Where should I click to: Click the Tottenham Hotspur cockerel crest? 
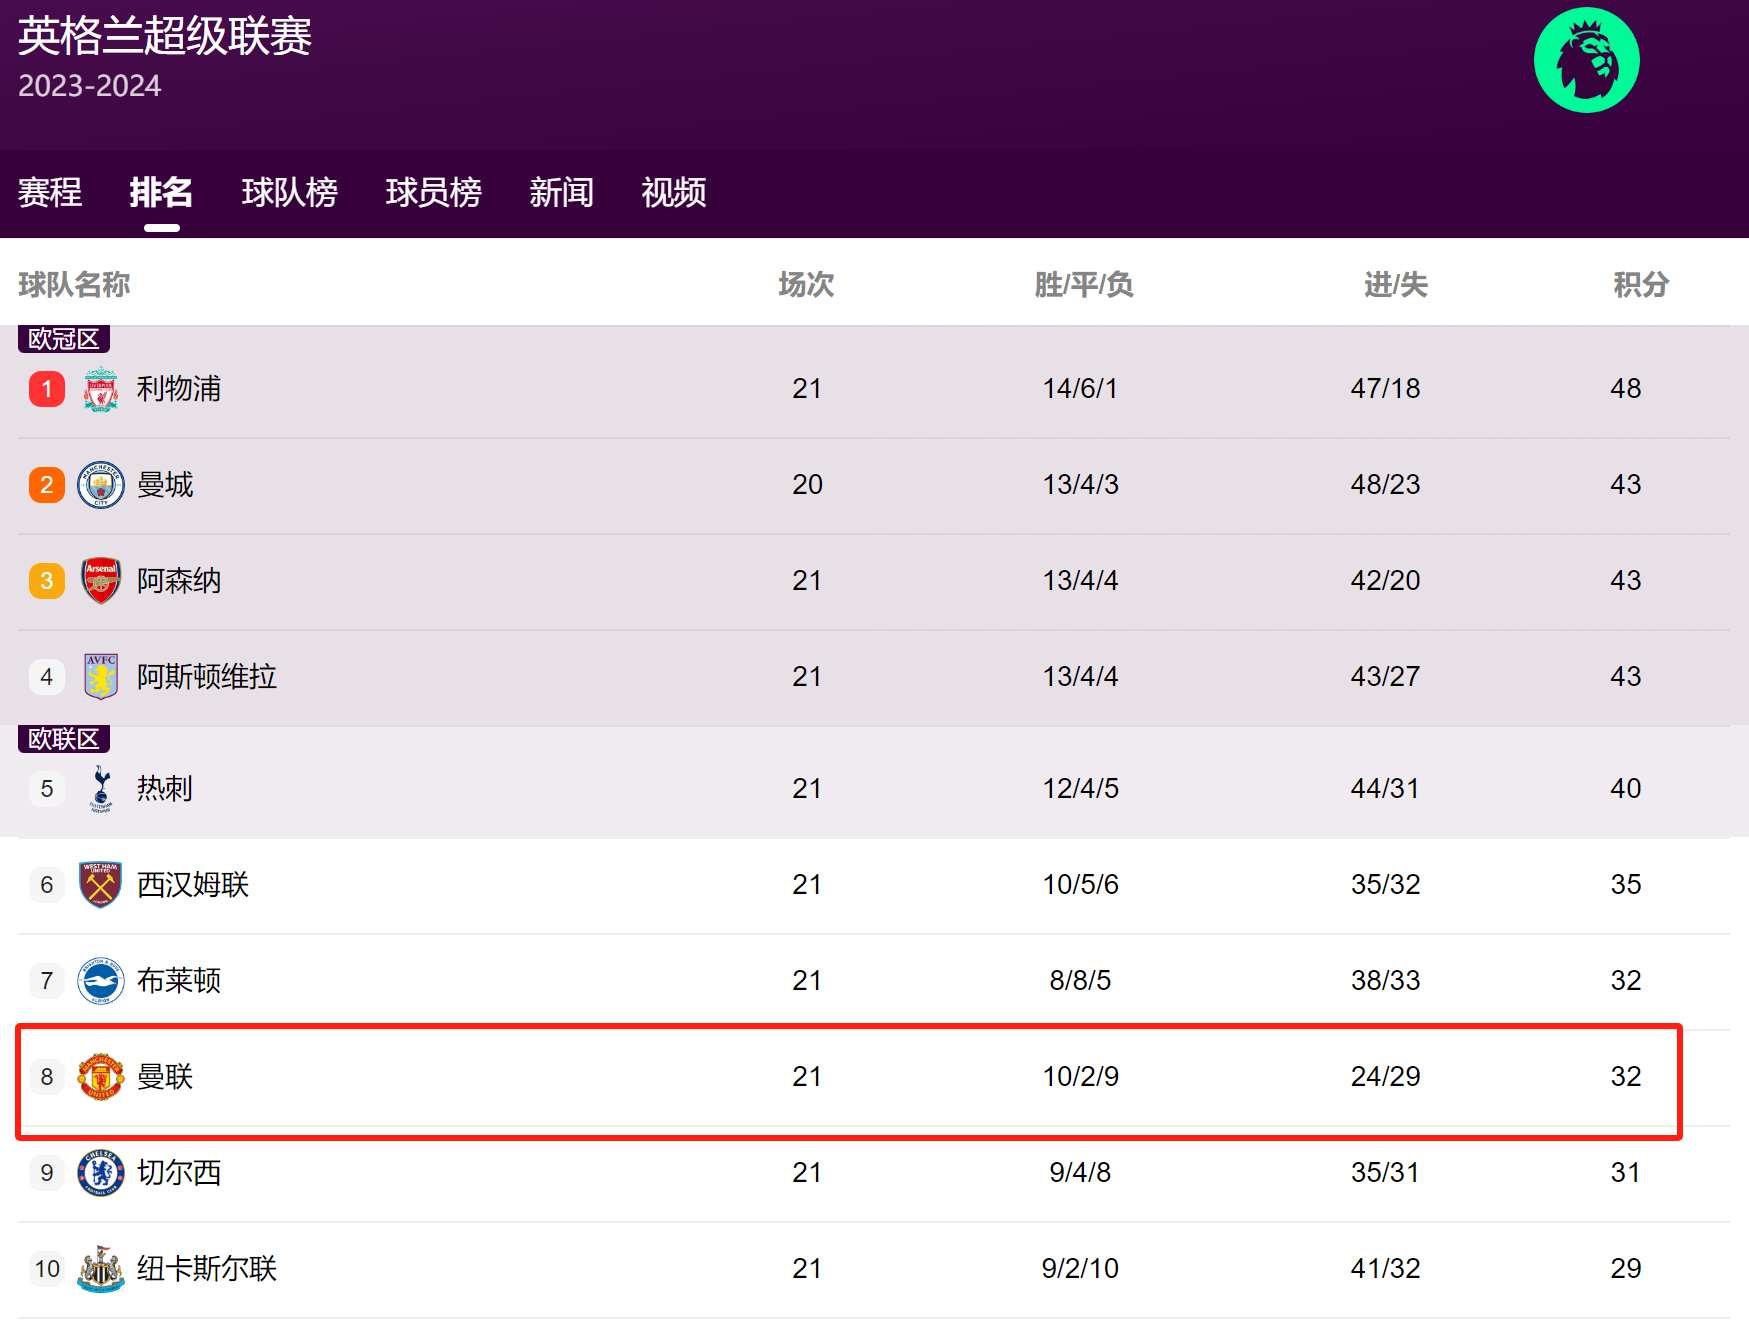[x=101, y=789]
